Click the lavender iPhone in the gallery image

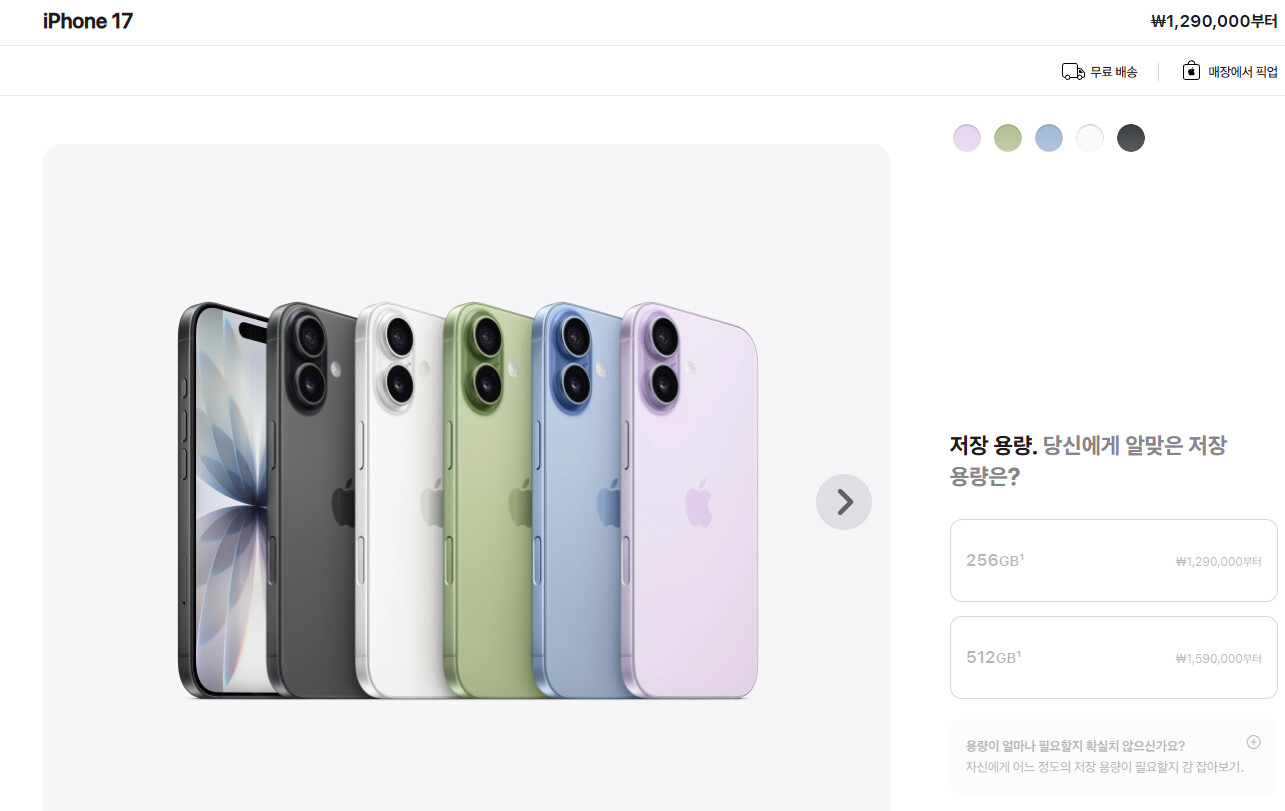(x=689, y=500)
